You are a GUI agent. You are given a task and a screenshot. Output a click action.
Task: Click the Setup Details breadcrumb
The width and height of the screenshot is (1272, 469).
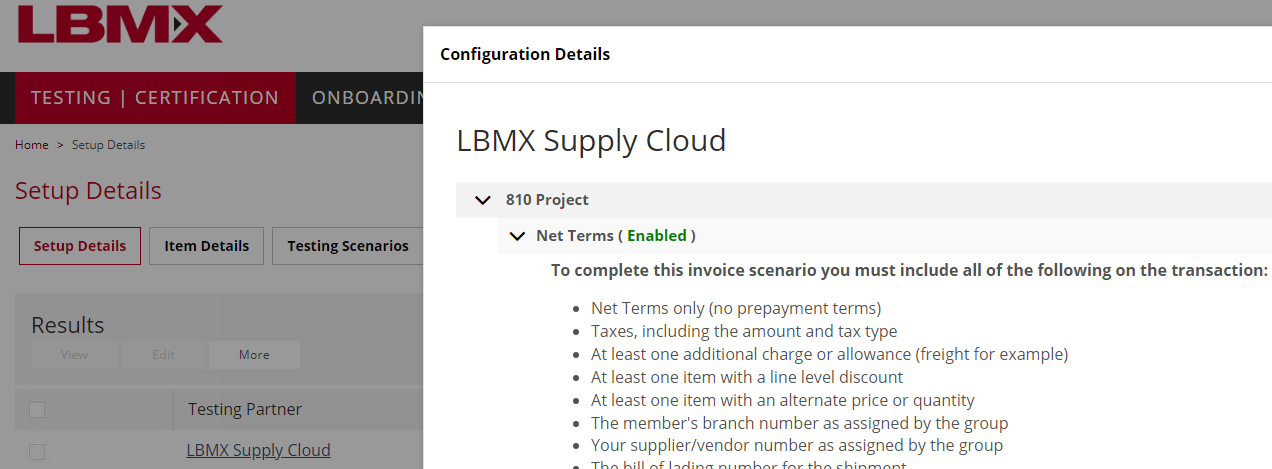[108, 145]
